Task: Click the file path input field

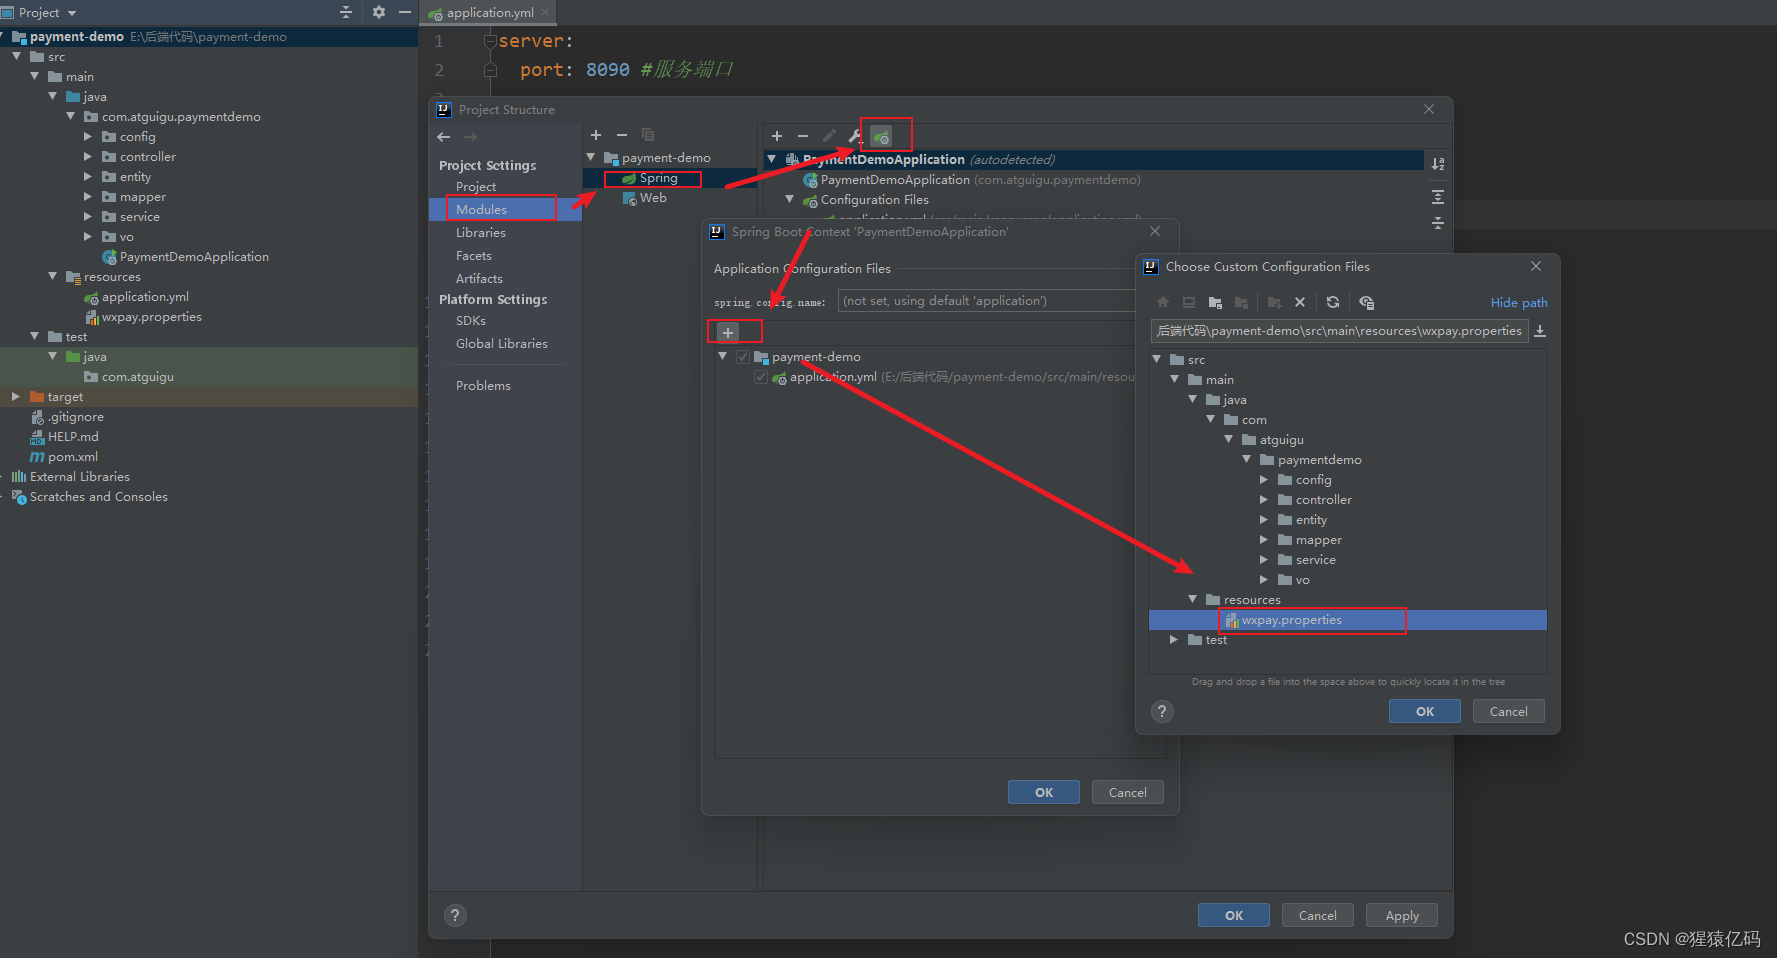Action: 1339,331
